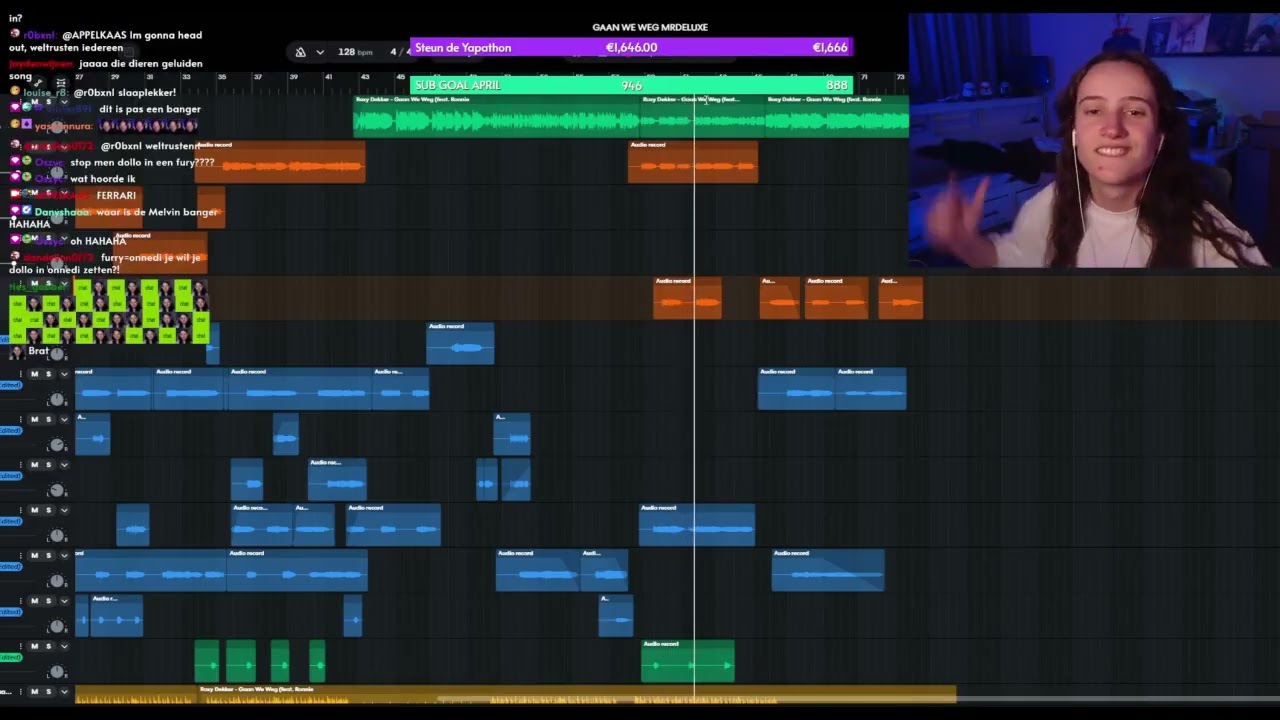Image resolution: width=1280 pixels, height=720 pixels.
Task: Select the rightmost orange clip on the emote-covered track
Action: click(901, 298)
